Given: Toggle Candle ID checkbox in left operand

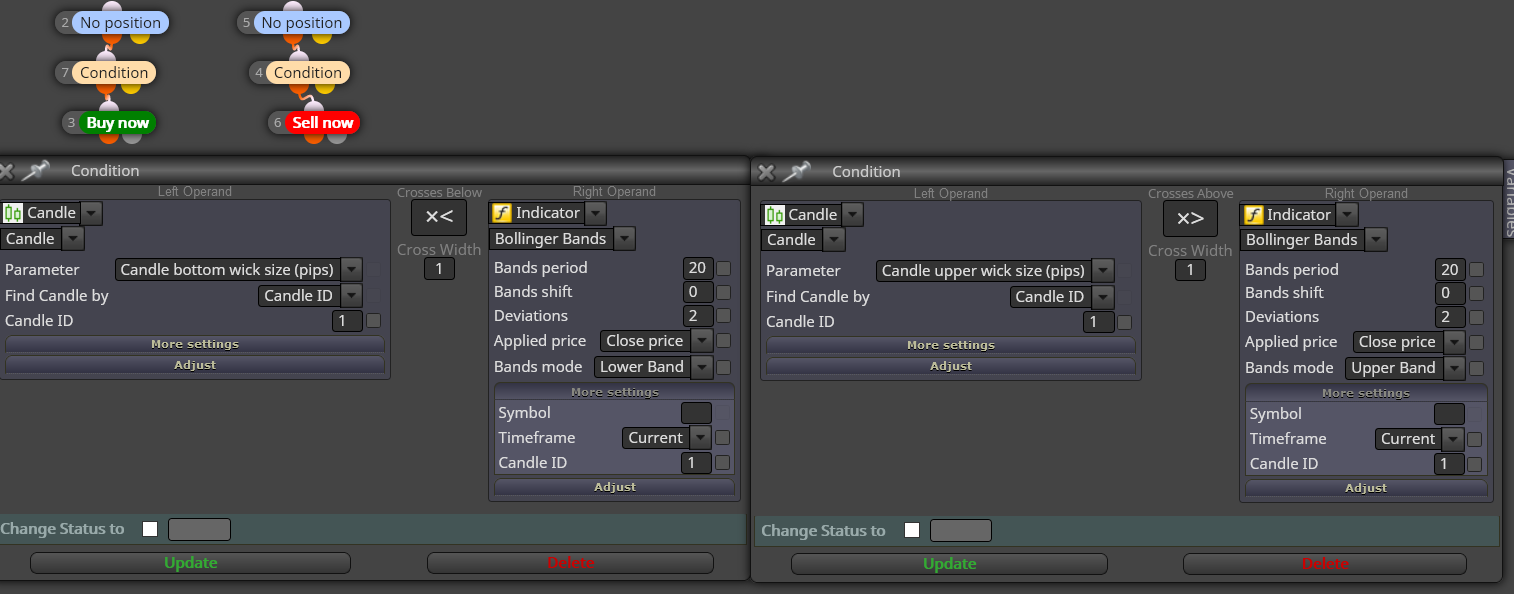Looking at the screenshot, I should (x=374, y=321).
